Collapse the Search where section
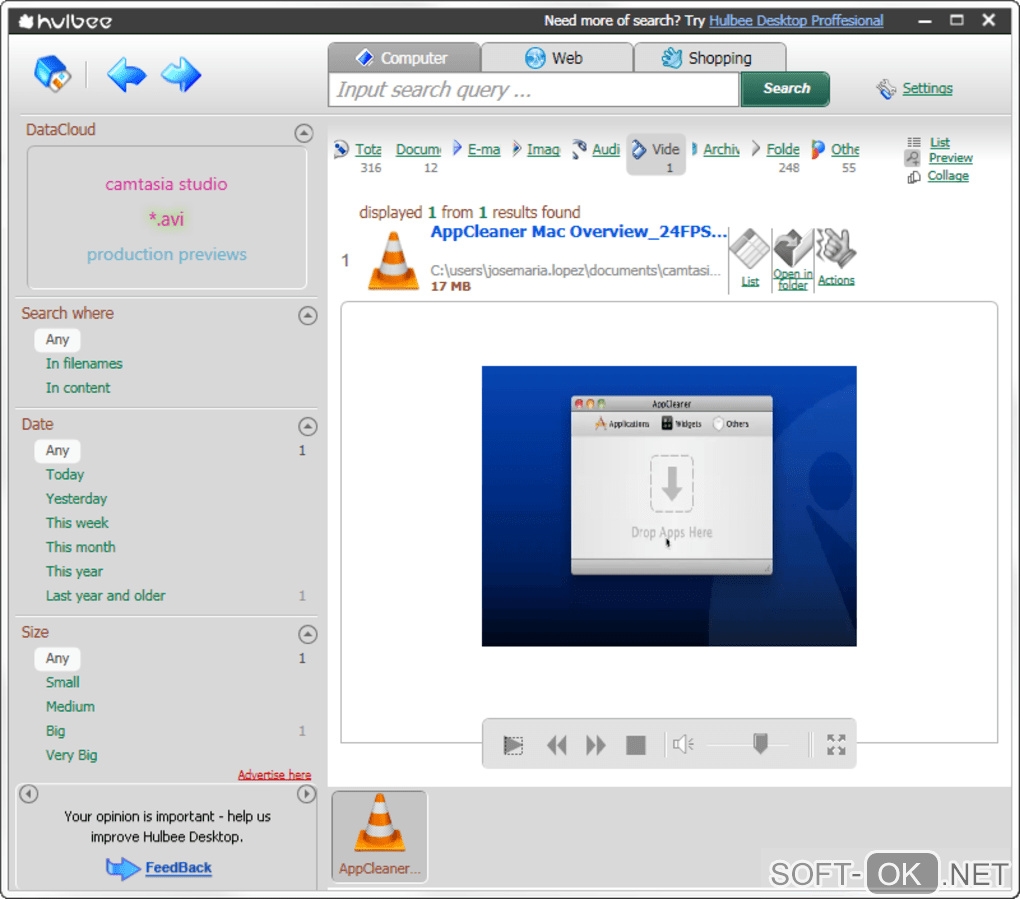1020x899 pixels. click(308, 315)
